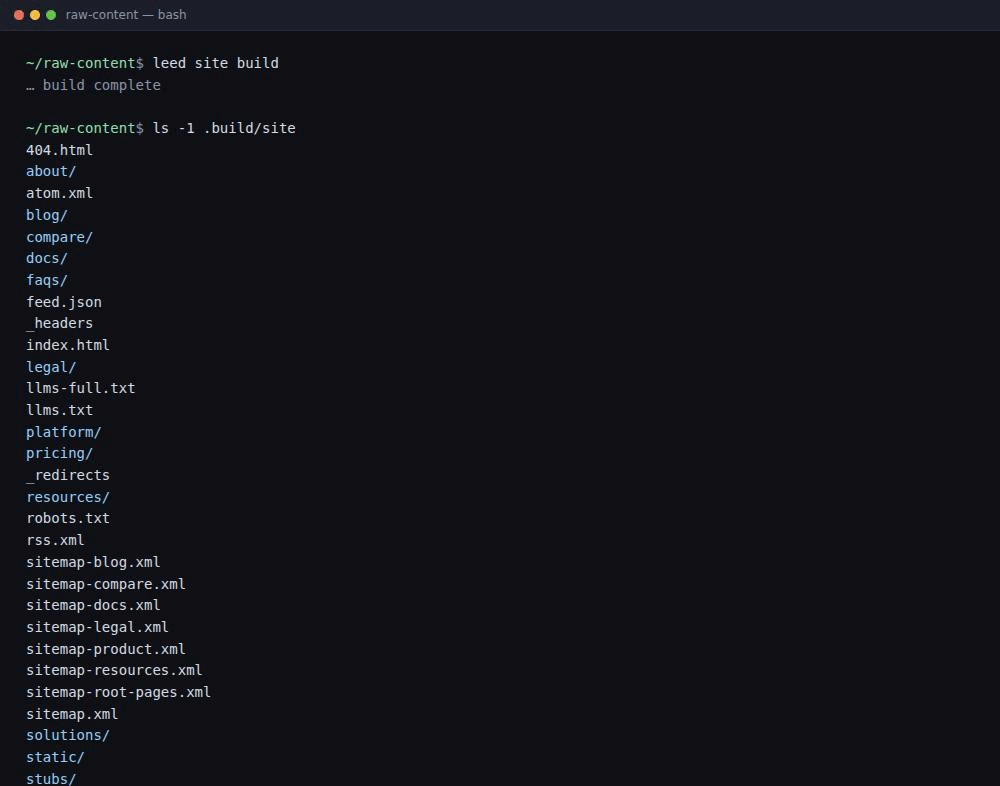Select the sitemap-compare.xml entry
This screenshot has width=1000, height=786.
106,584
